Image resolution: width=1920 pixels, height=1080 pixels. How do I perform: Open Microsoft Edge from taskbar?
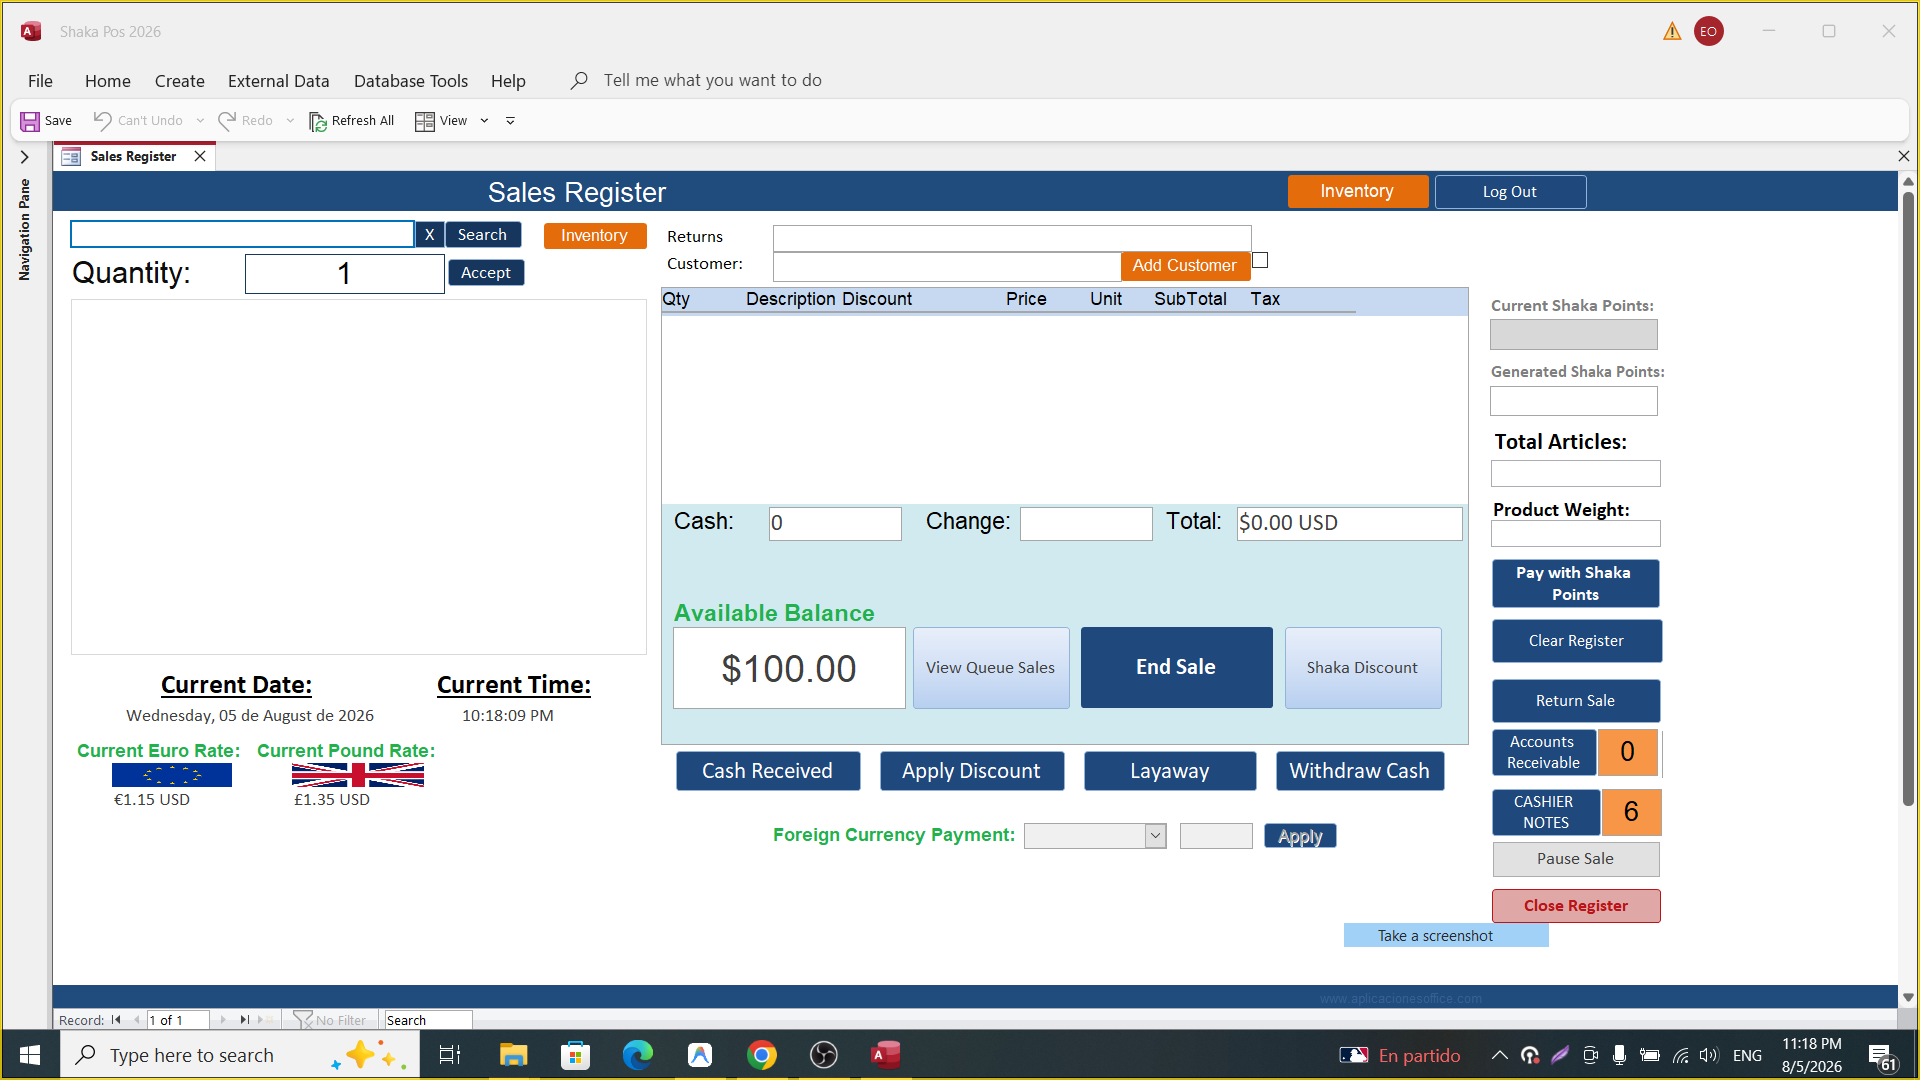637,1055
